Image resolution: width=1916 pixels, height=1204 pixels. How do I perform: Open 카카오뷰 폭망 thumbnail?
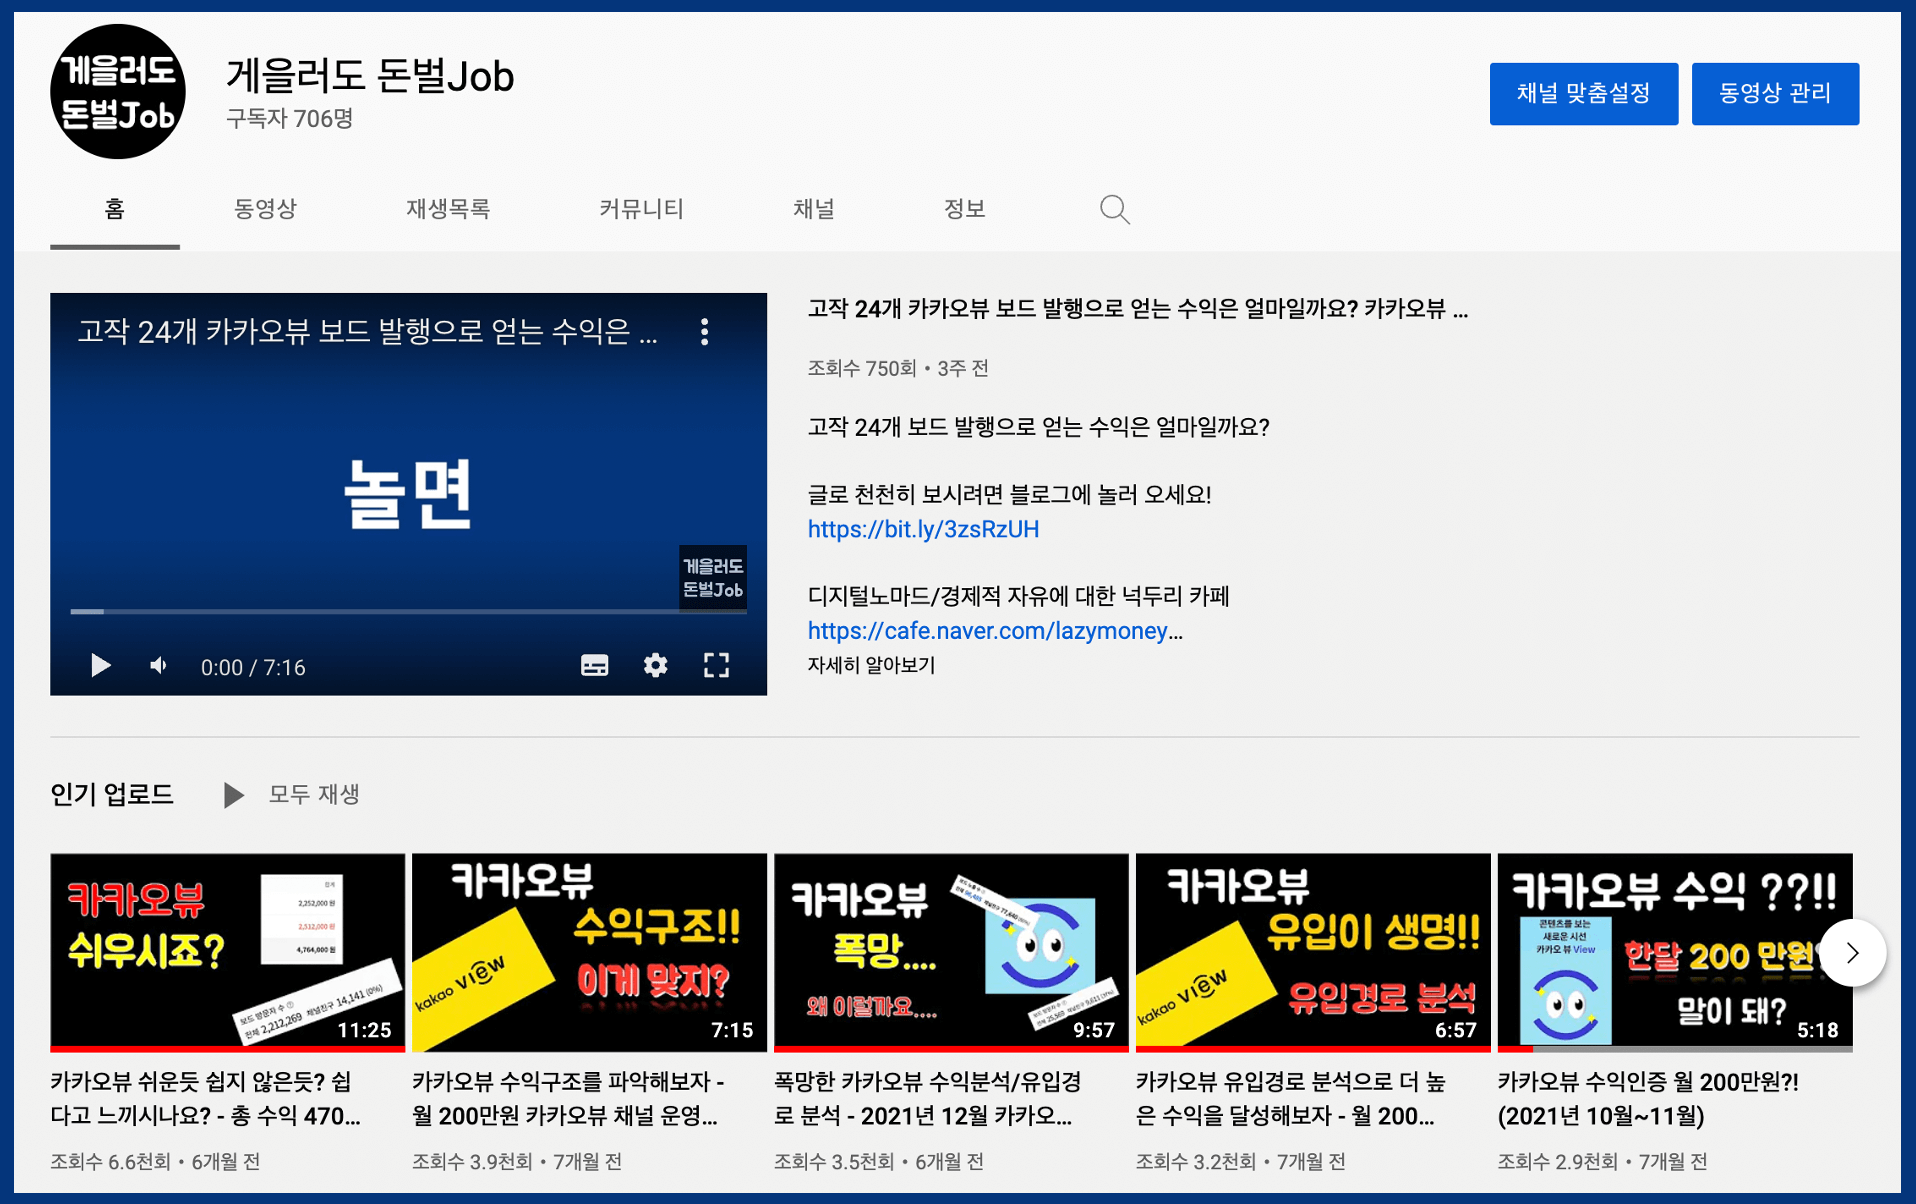[x=951, y=953]
